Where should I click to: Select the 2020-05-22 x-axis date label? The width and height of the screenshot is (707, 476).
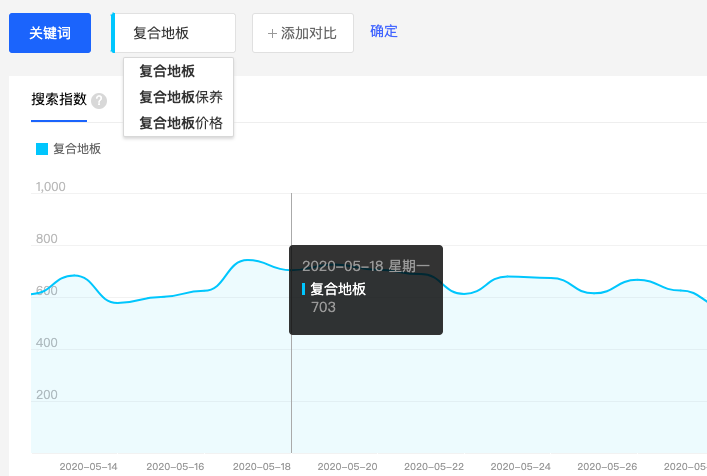435,466
